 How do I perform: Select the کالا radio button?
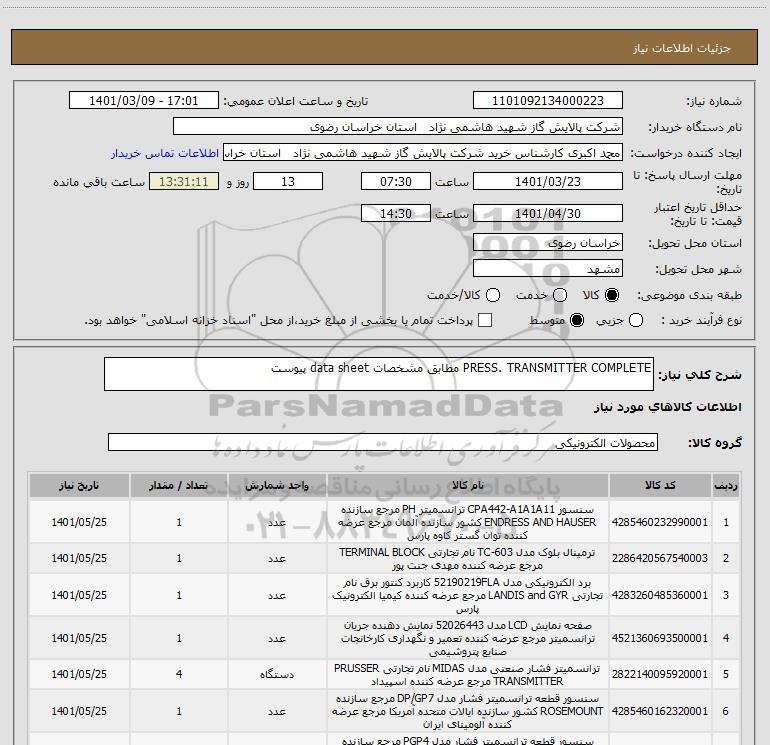(613, 295)
